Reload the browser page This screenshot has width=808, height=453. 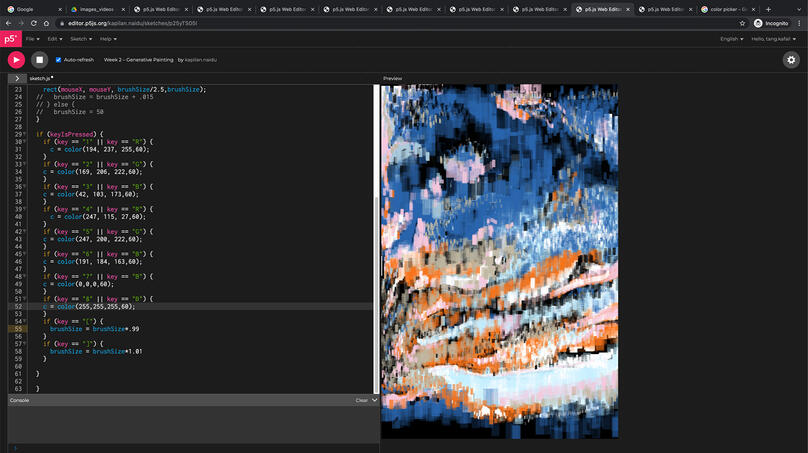[34, 23]
